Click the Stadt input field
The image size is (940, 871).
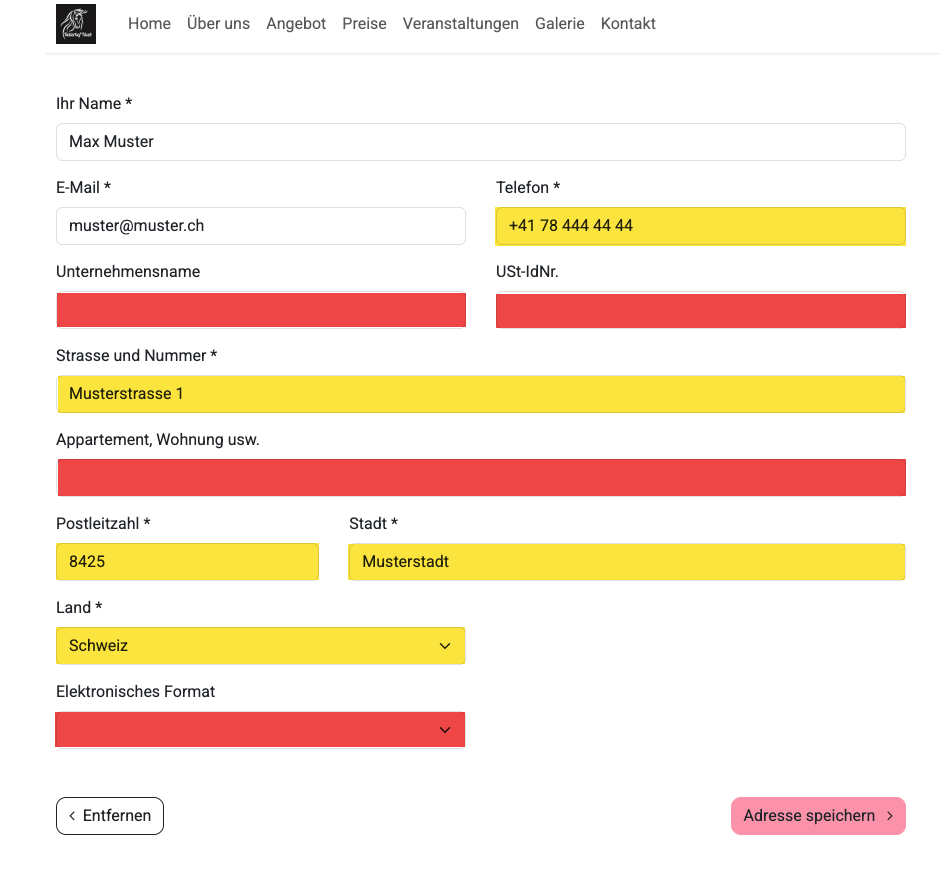[x=626, y=562]
